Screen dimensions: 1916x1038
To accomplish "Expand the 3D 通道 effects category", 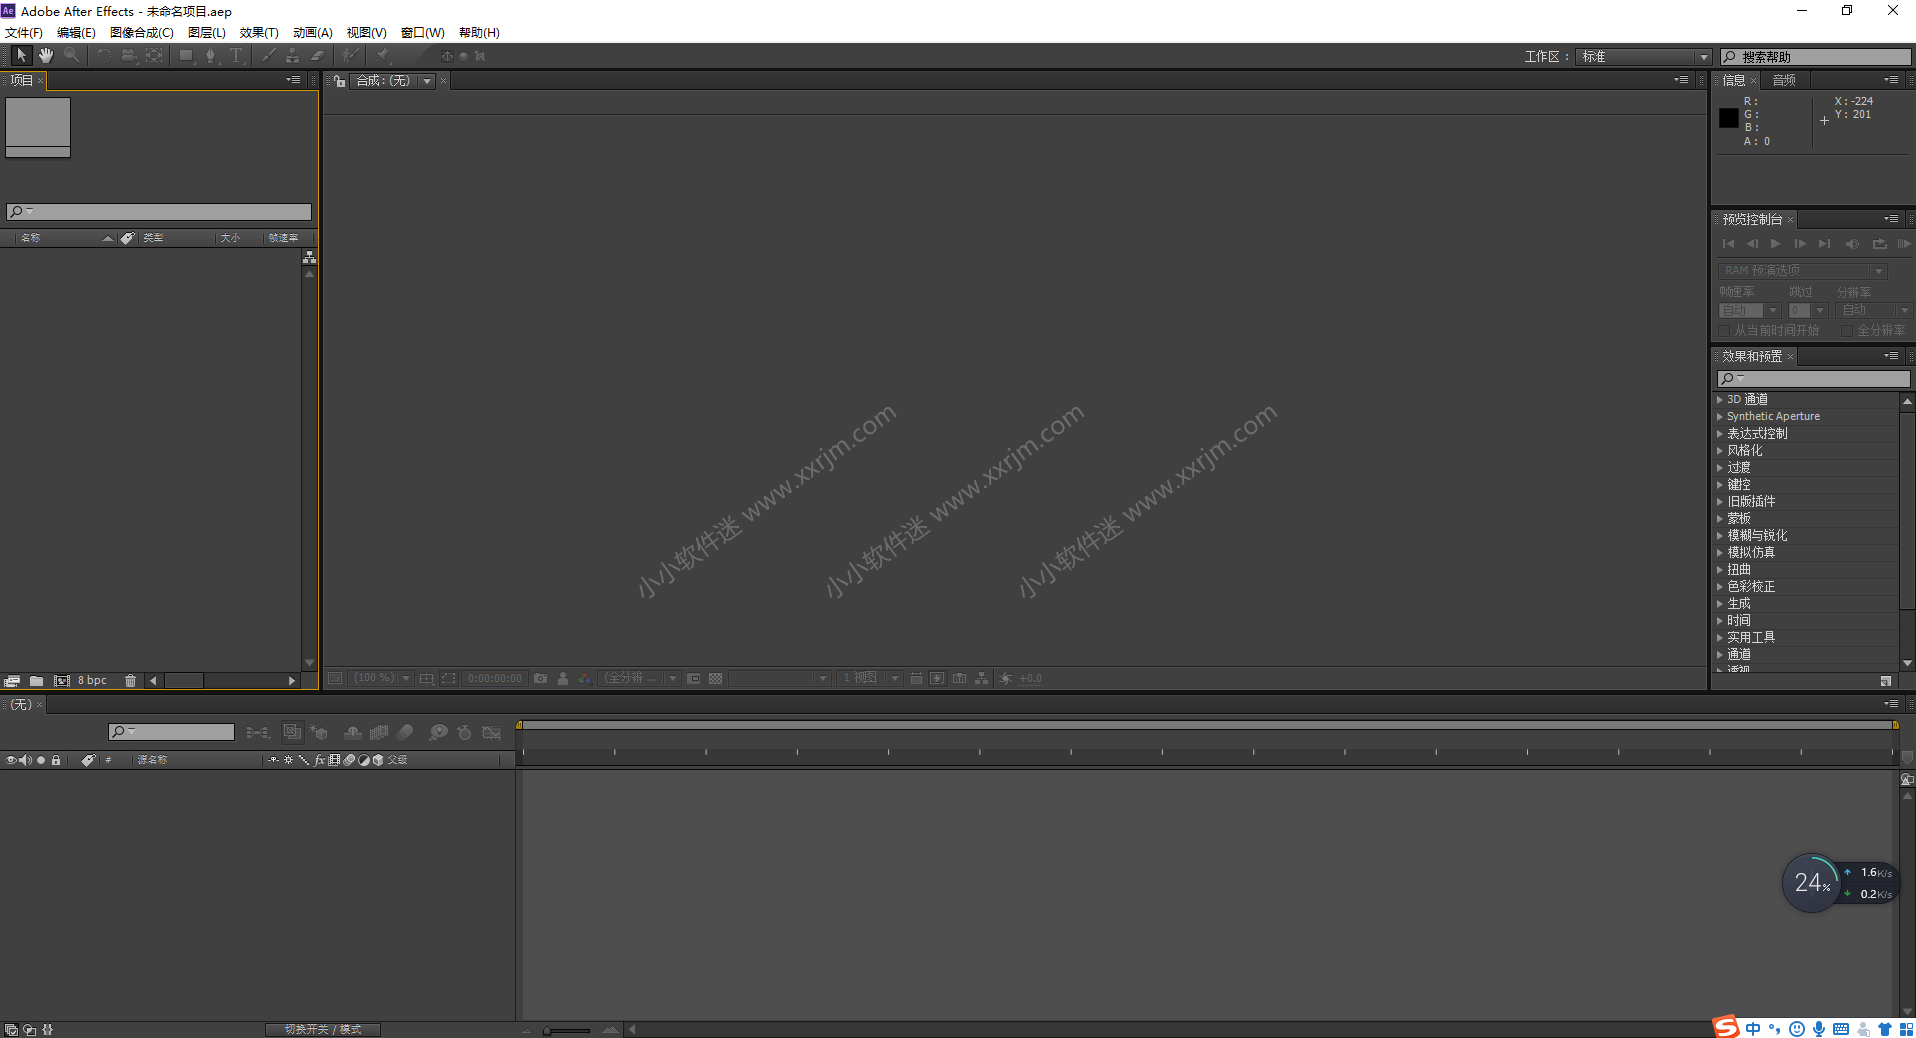I will [x=1720, y=399].
